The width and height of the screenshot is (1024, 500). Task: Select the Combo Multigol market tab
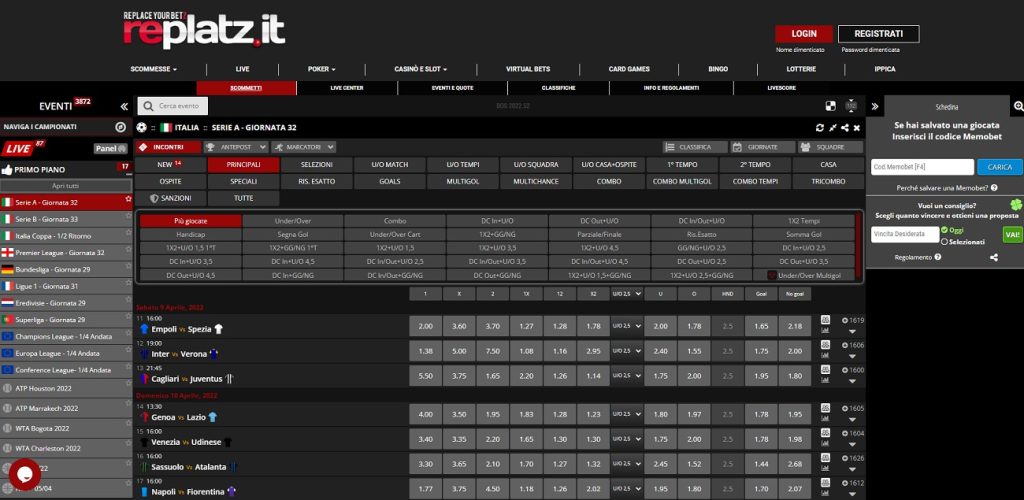tap(682, 181)
